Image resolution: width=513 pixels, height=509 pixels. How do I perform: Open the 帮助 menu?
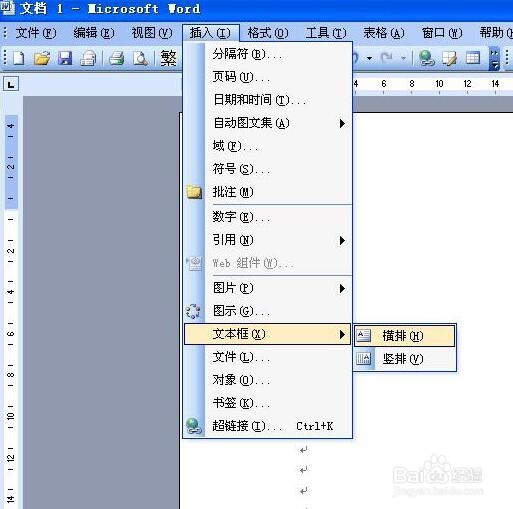point(496,33)
